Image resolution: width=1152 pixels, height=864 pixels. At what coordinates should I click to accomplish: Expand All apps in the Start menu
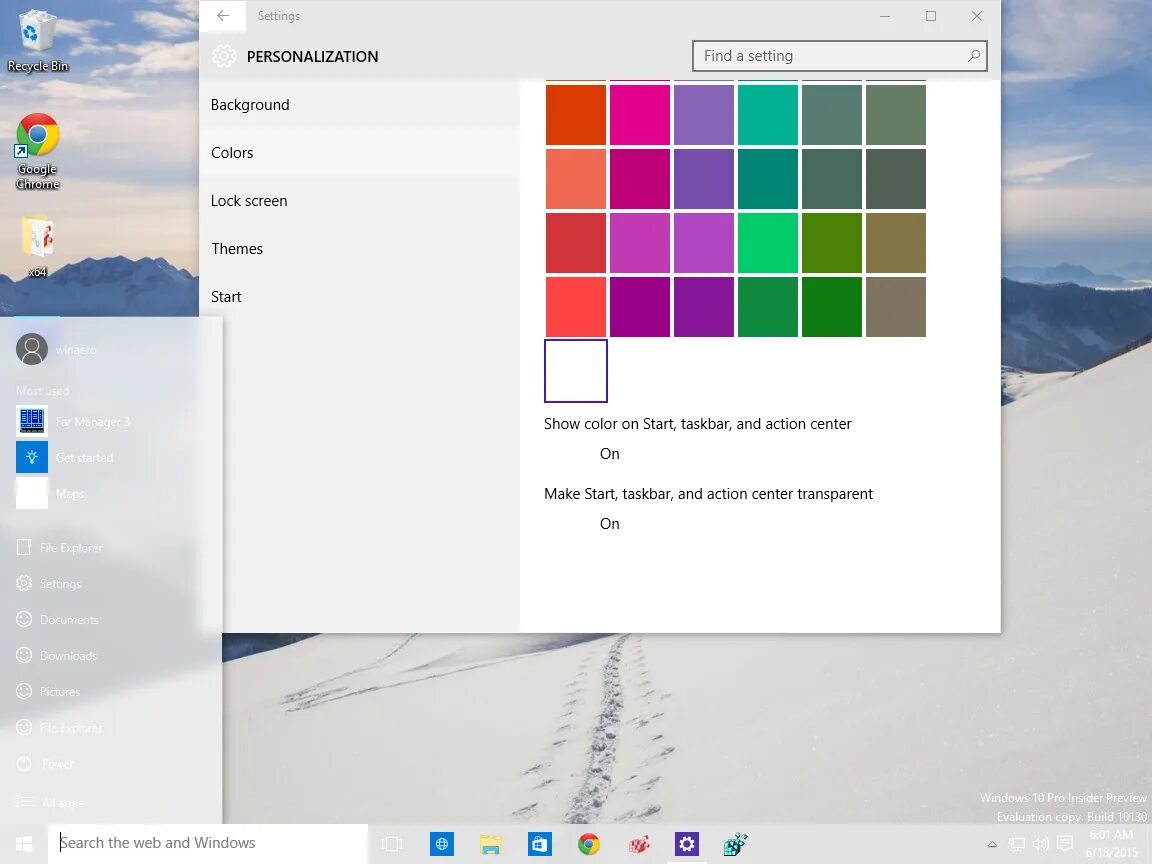pos(49,802)
